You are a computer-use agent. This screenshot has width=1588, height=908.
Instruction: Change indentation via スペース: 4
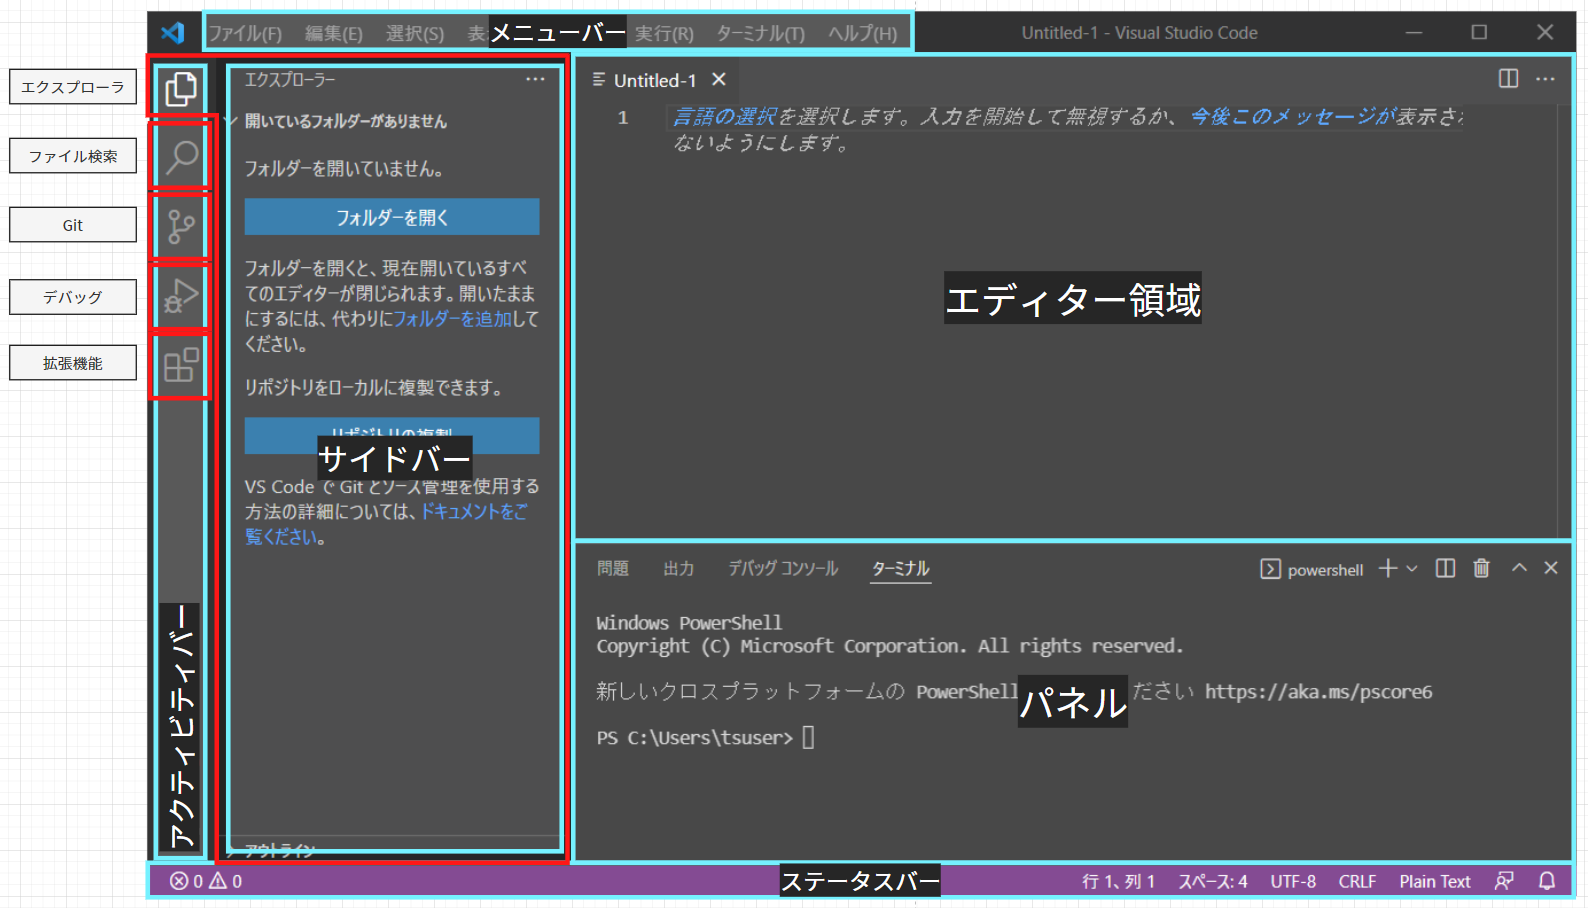click(x=1213, y=881)
